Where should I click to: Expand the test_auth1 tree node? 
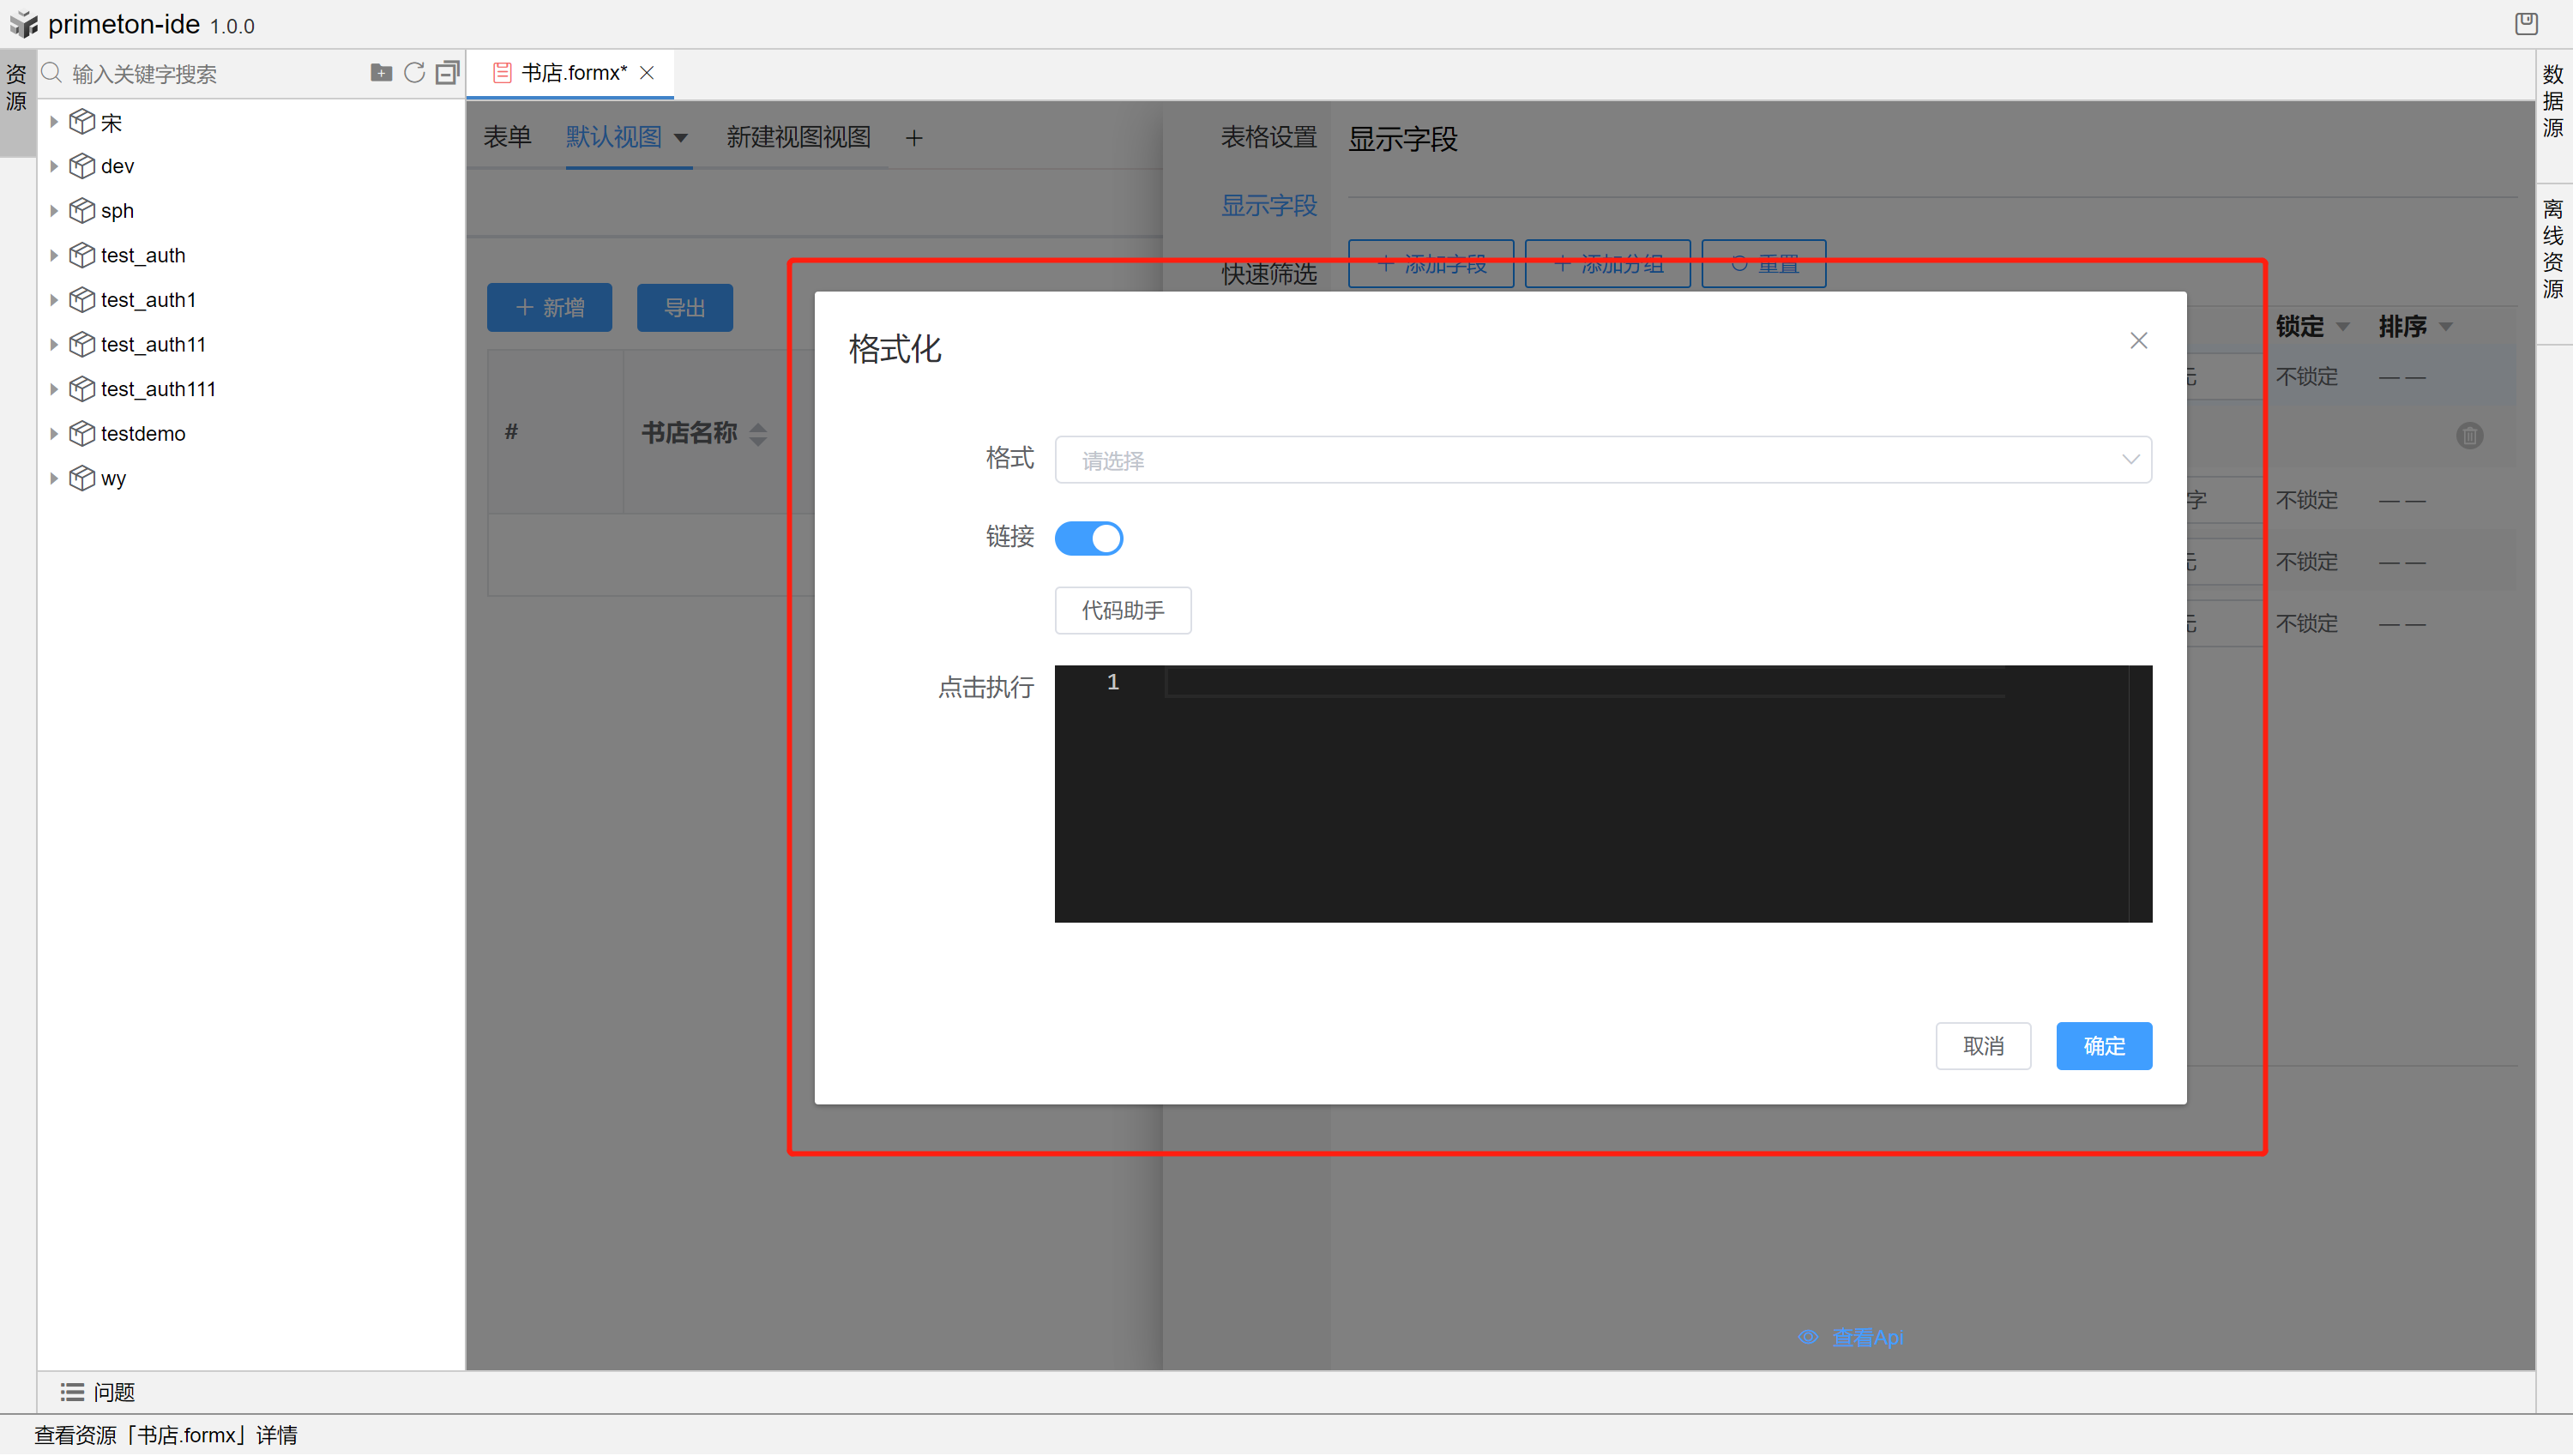(54, 300)
